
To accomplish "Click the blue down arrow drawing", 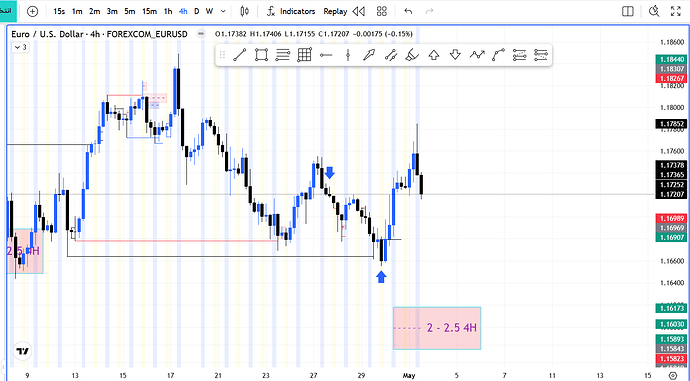I will pos(330,172).
